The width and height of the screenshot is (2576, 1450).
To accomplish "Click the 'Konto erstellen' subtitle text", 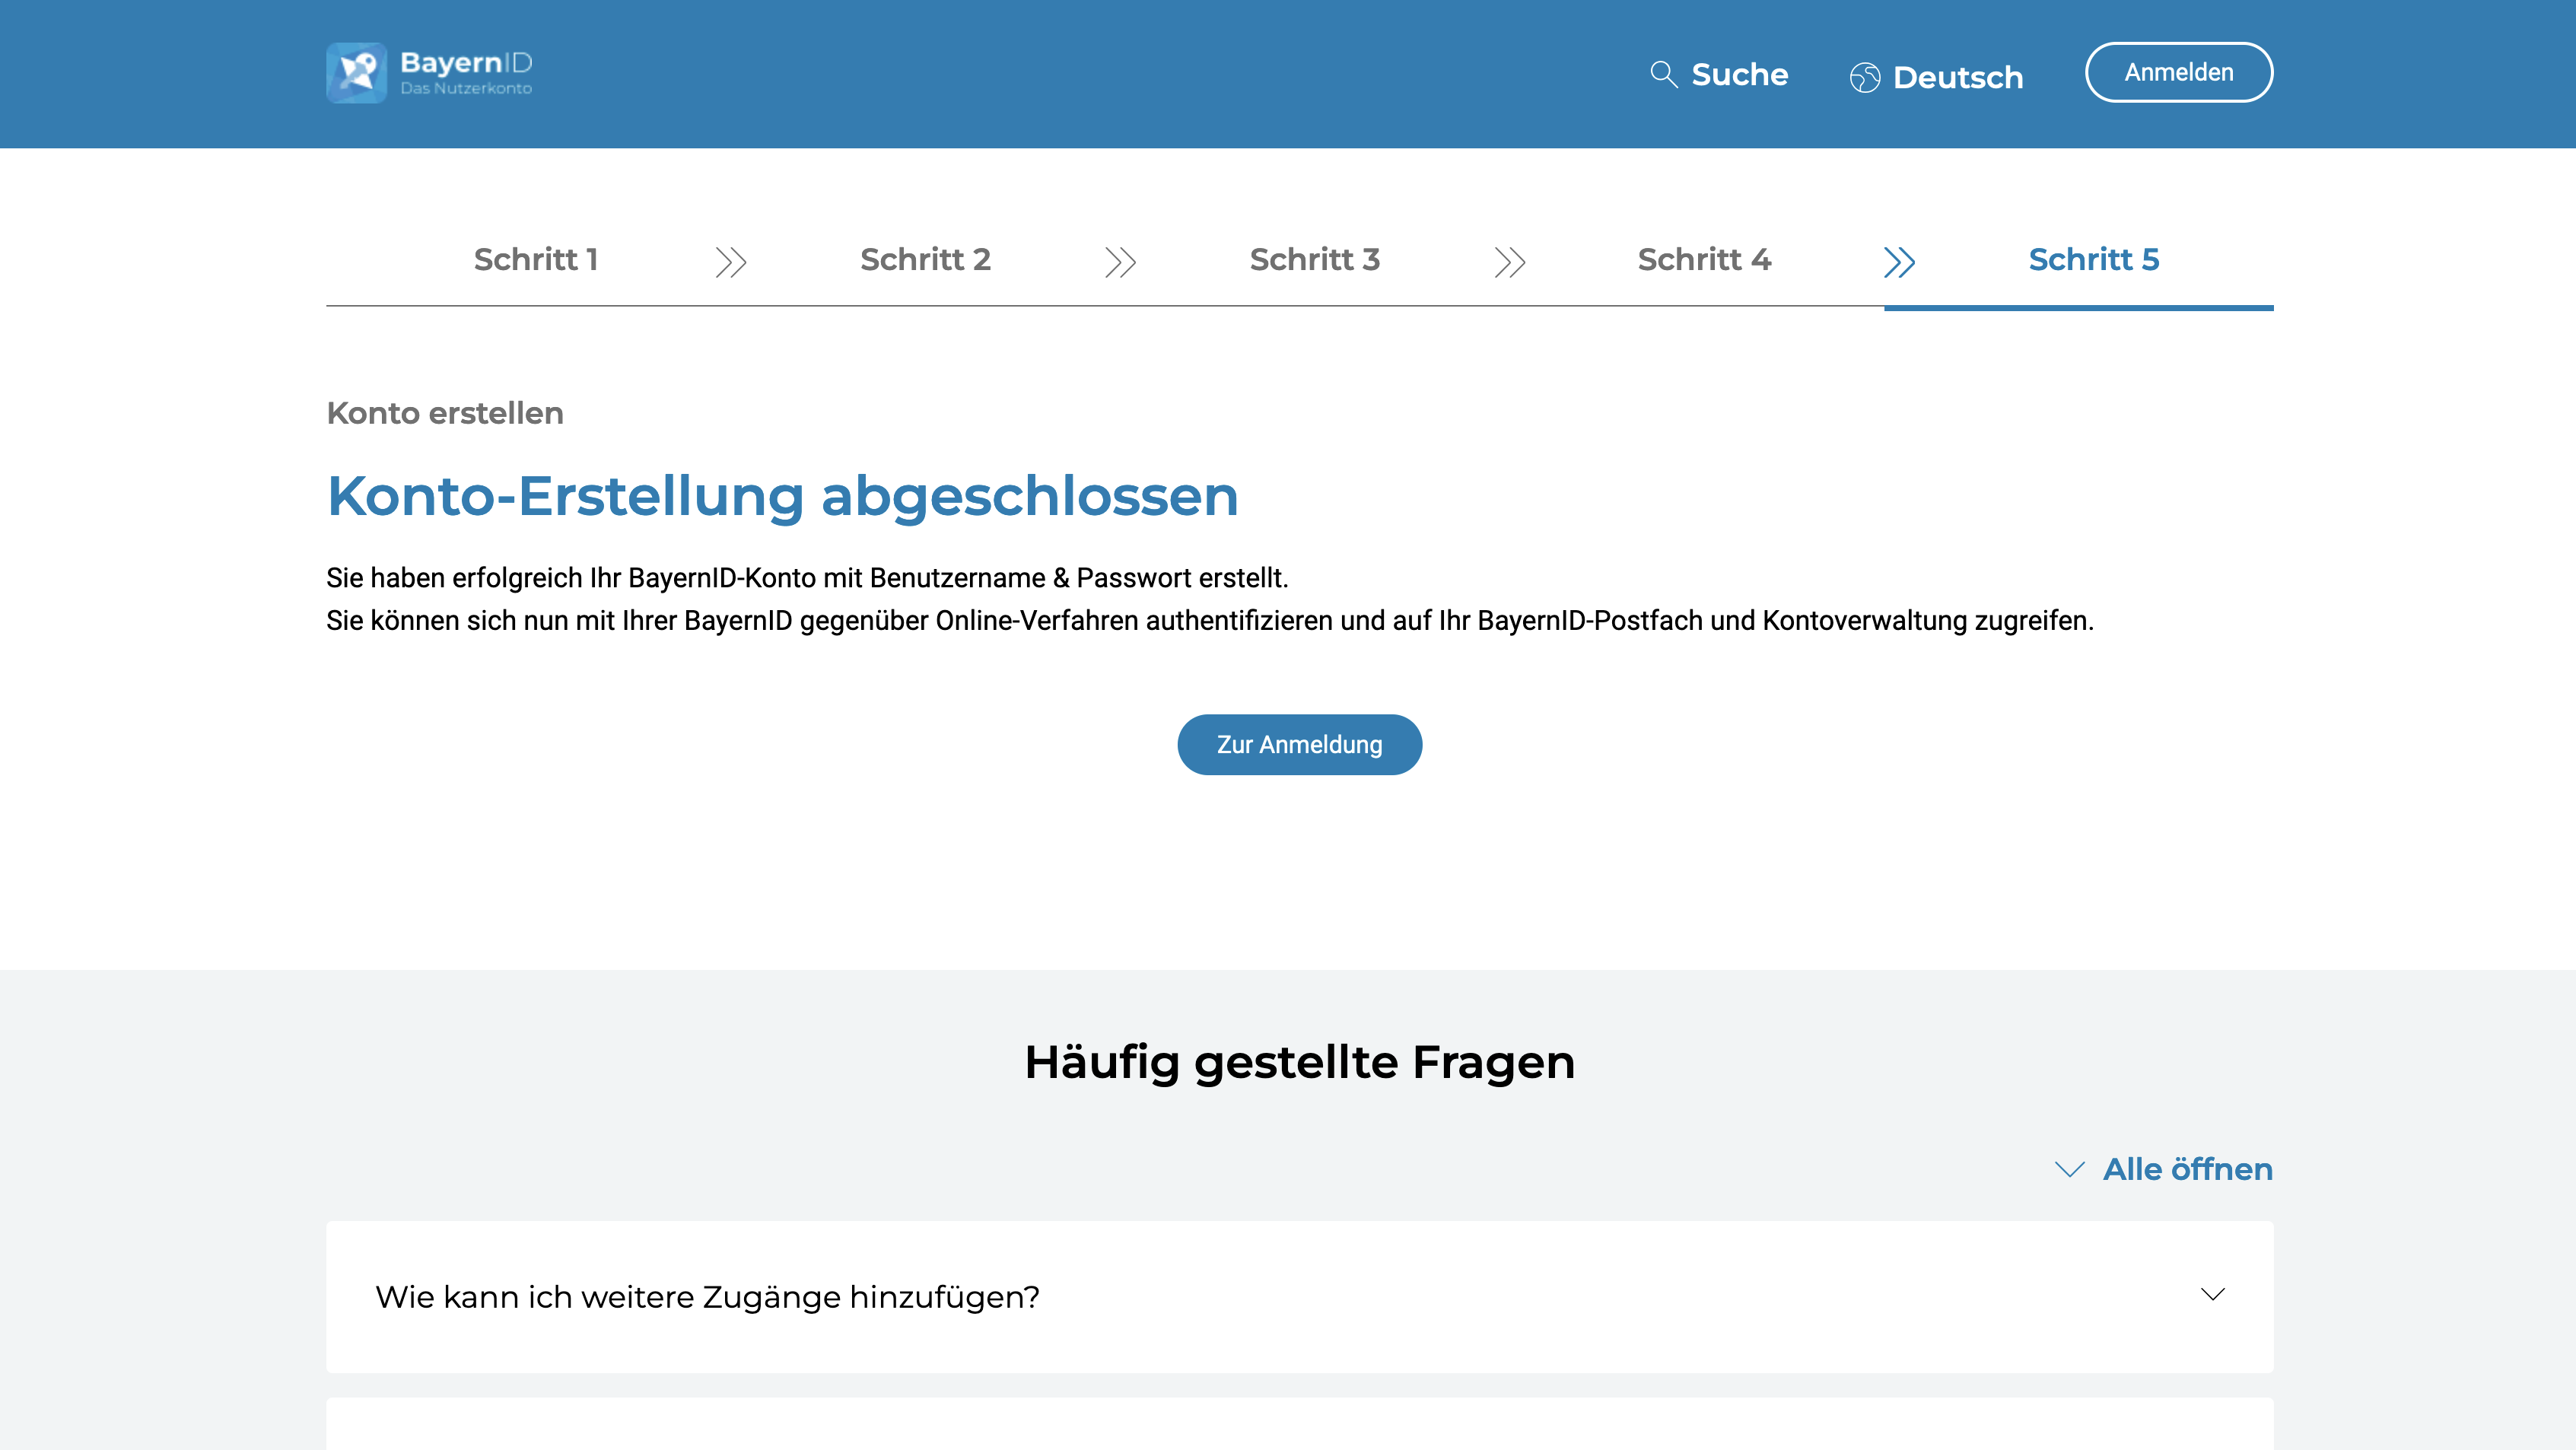I will [445, 413].
